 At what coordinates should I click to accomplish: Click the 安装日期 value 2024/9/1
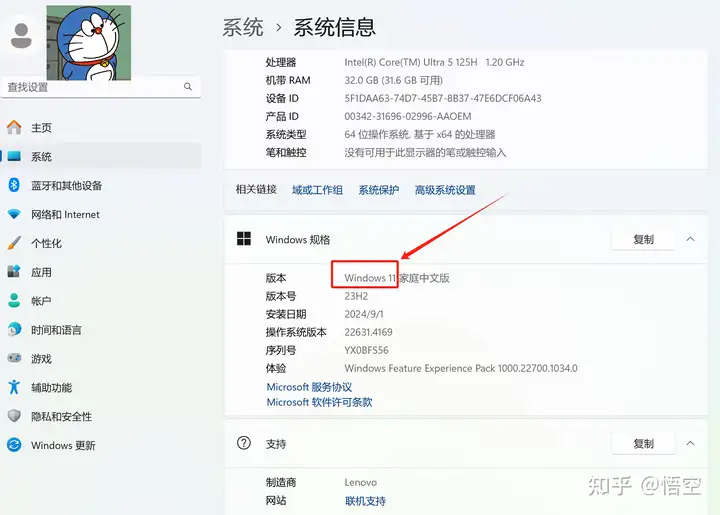pyautogui.click(x=364, y=314)
